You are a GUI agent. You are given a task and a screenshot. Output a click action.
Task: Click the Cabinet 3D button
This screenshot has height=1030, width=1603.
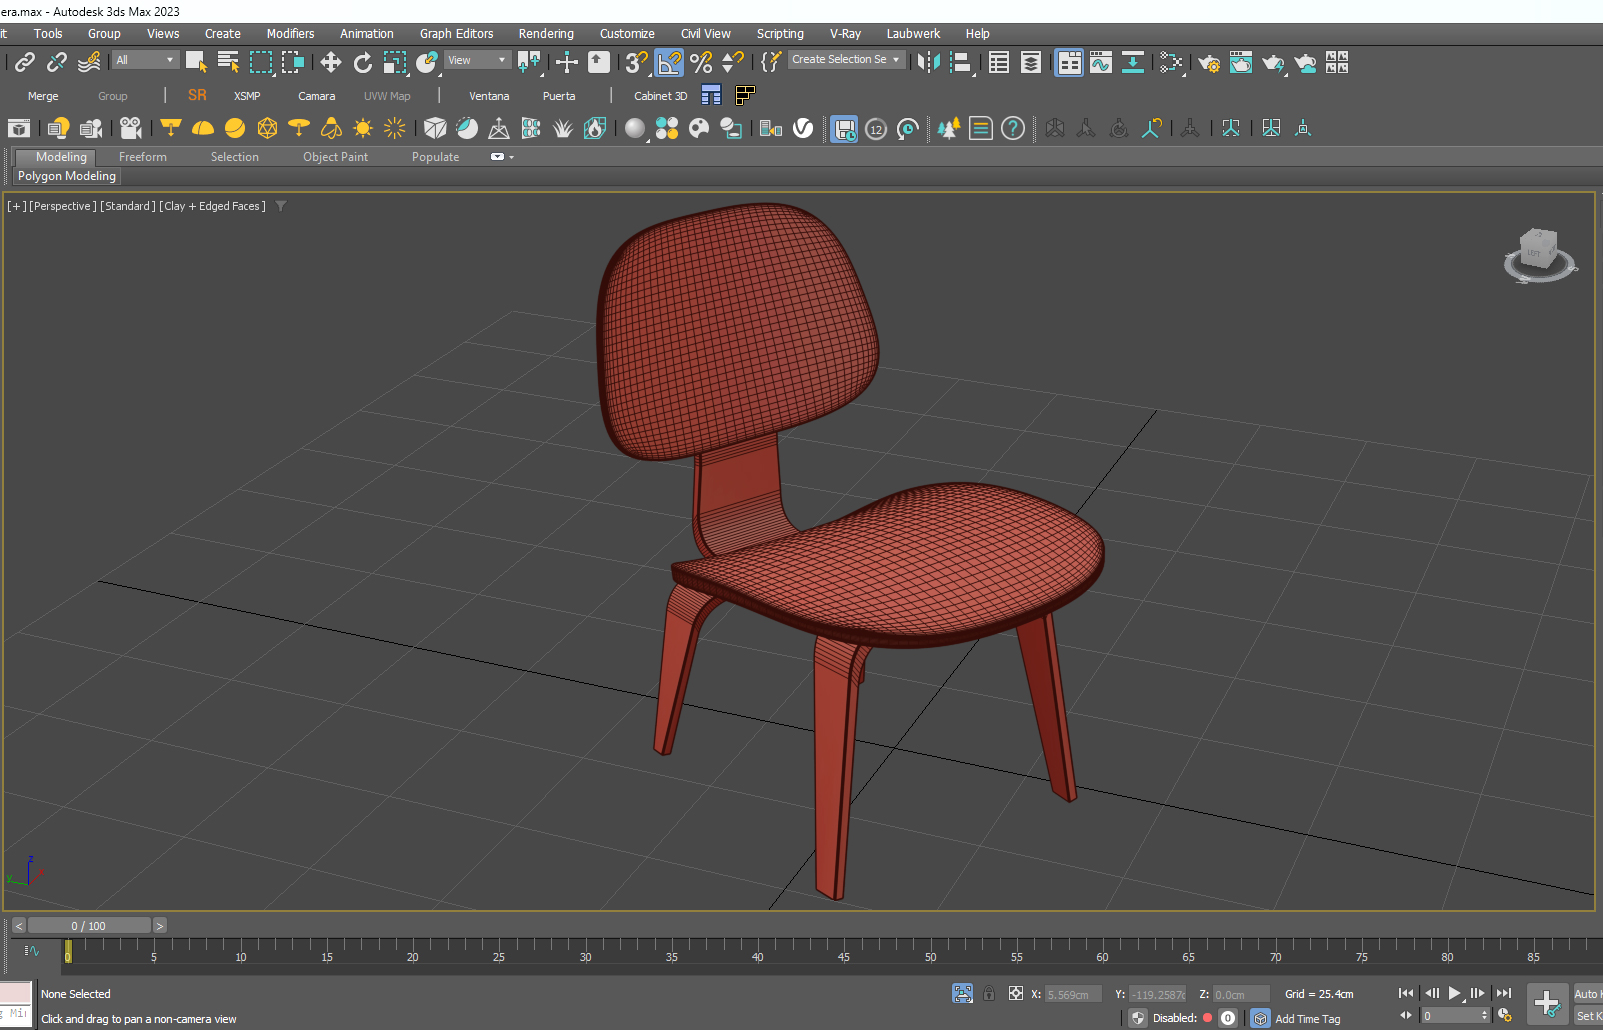[x=660, y=96]
